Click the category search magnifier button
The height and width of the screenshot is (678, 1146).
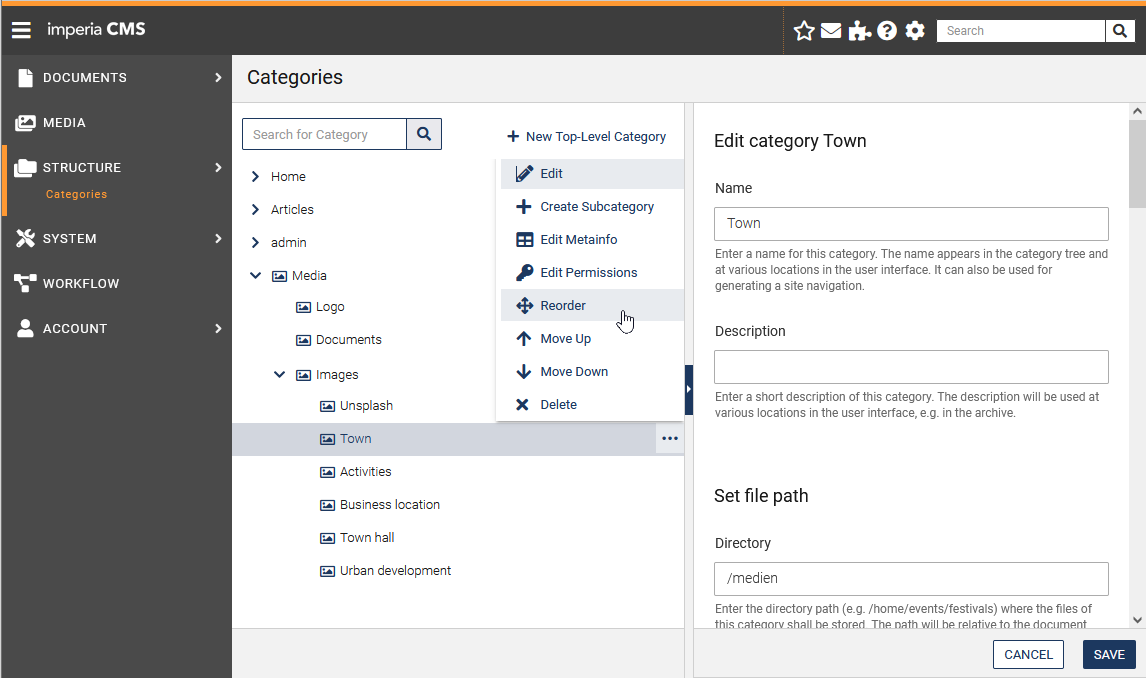click(424, 133)
